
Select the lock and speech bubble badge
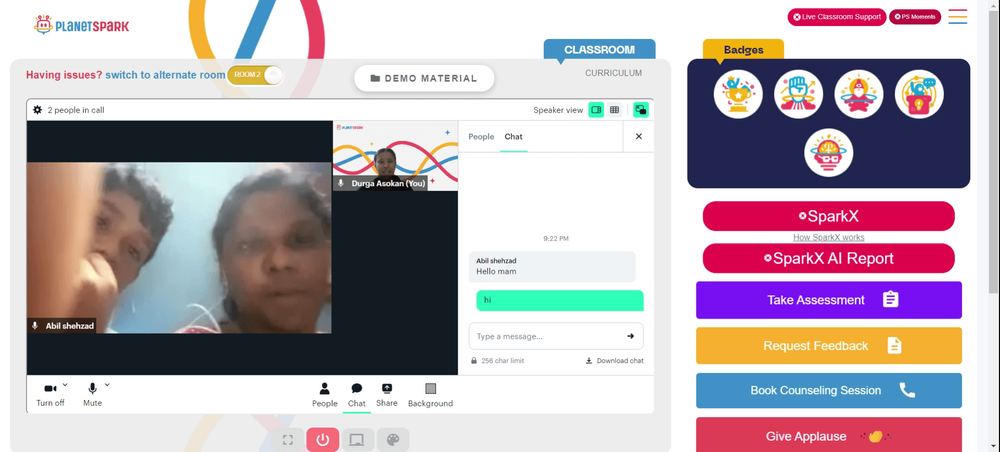pos(919,94)
